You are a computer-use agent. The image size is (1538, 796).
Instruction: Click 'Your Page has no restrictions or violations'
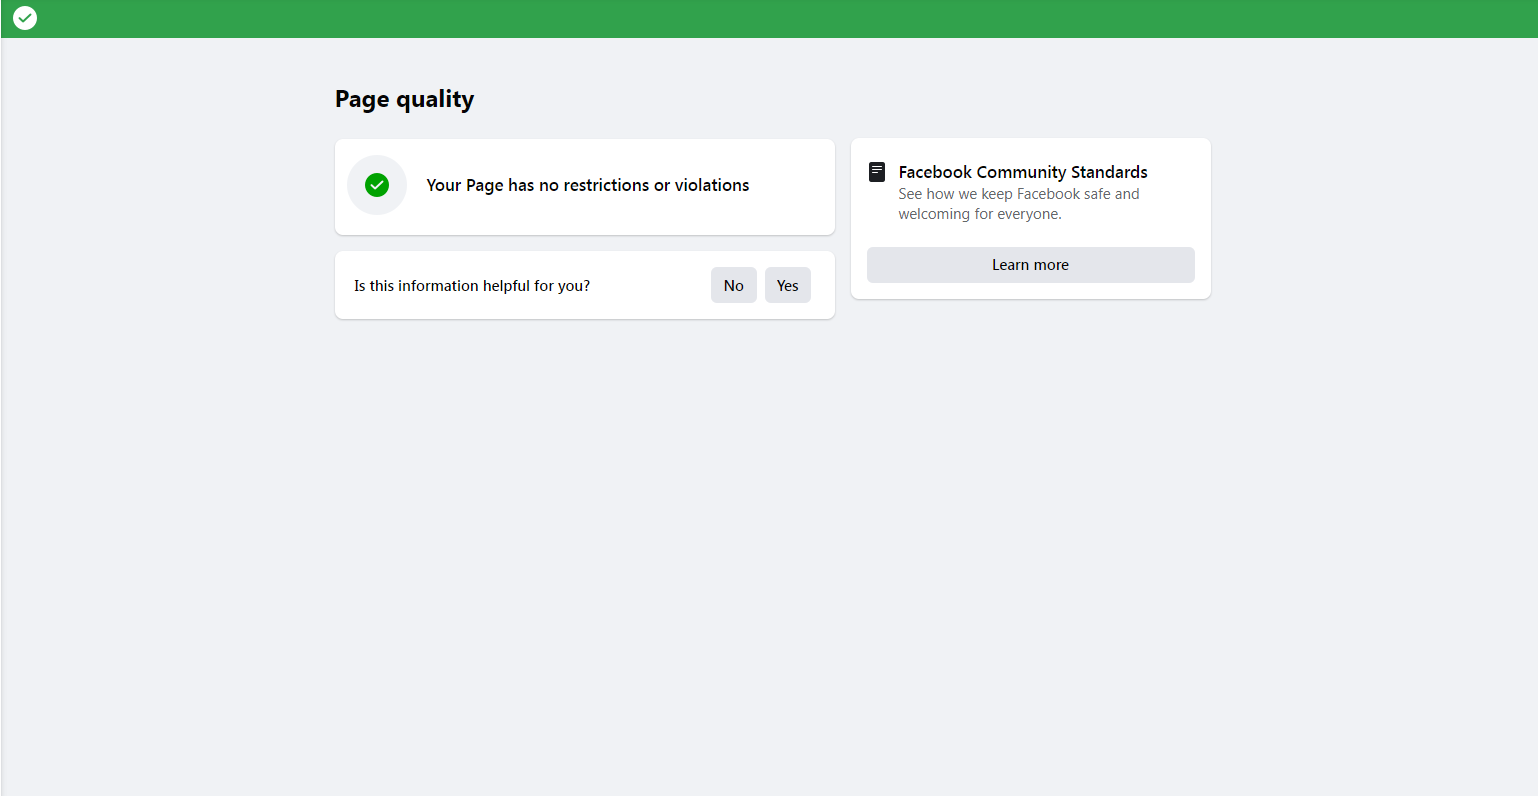click(588, 185)
